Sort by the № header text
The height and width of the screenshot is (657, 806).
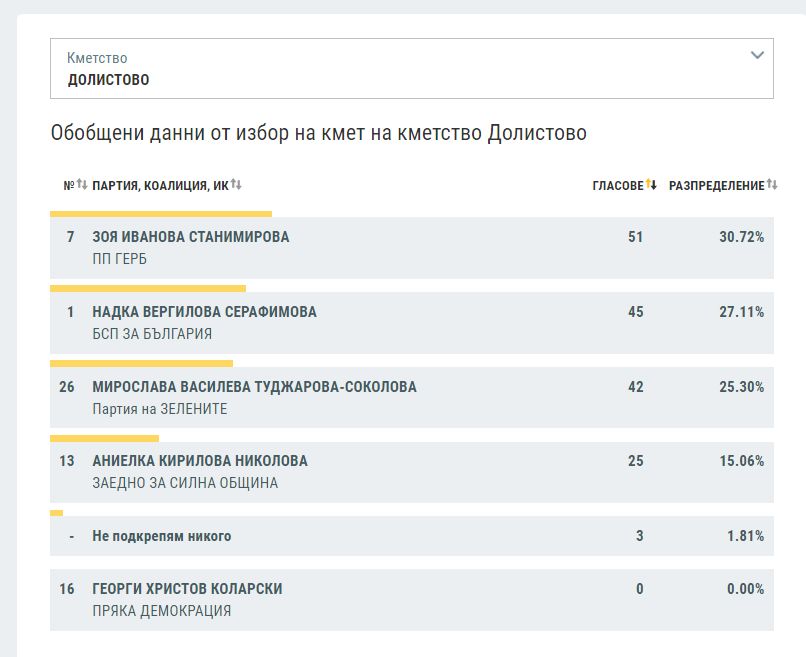[69, 186]
